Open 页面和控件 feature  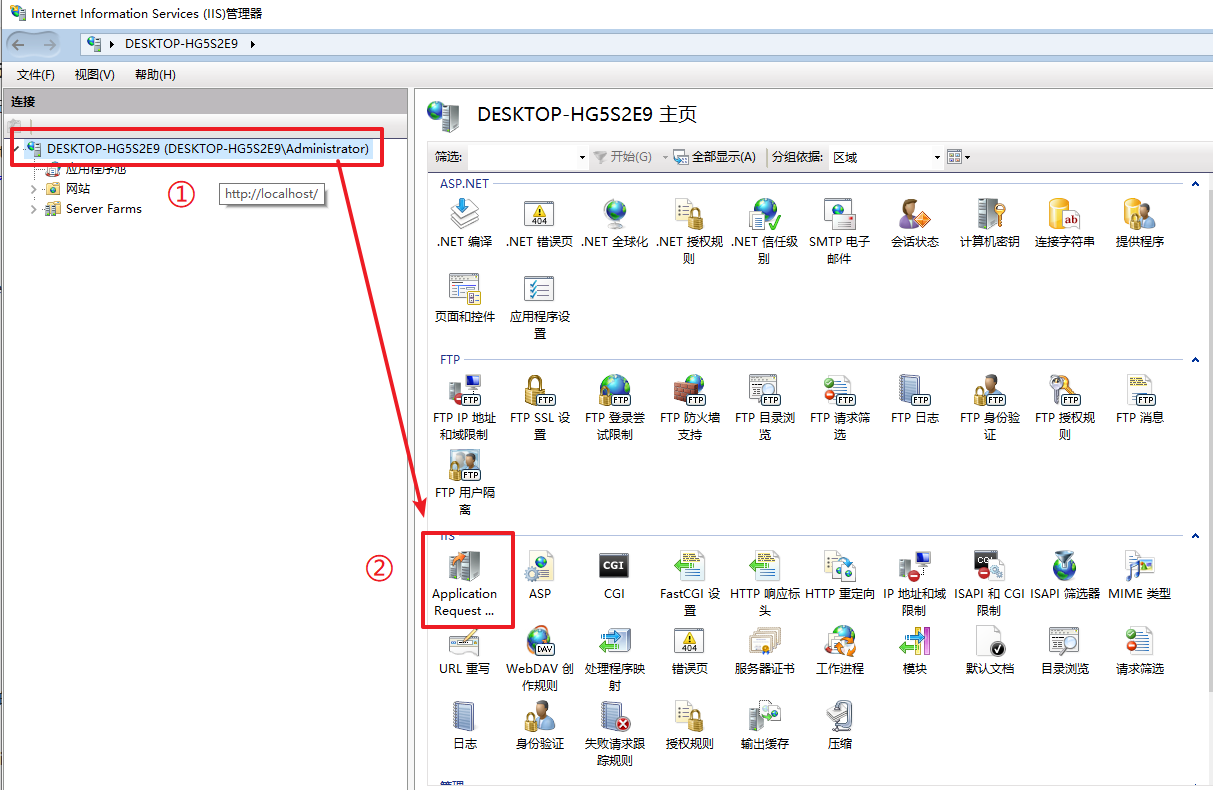(465, 298)
